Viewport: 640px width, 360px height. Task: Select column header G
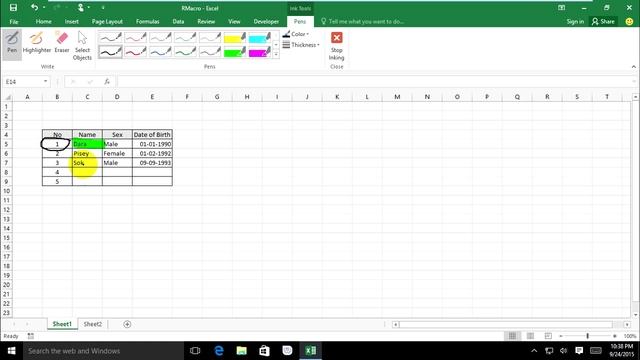tap(217, 97)
